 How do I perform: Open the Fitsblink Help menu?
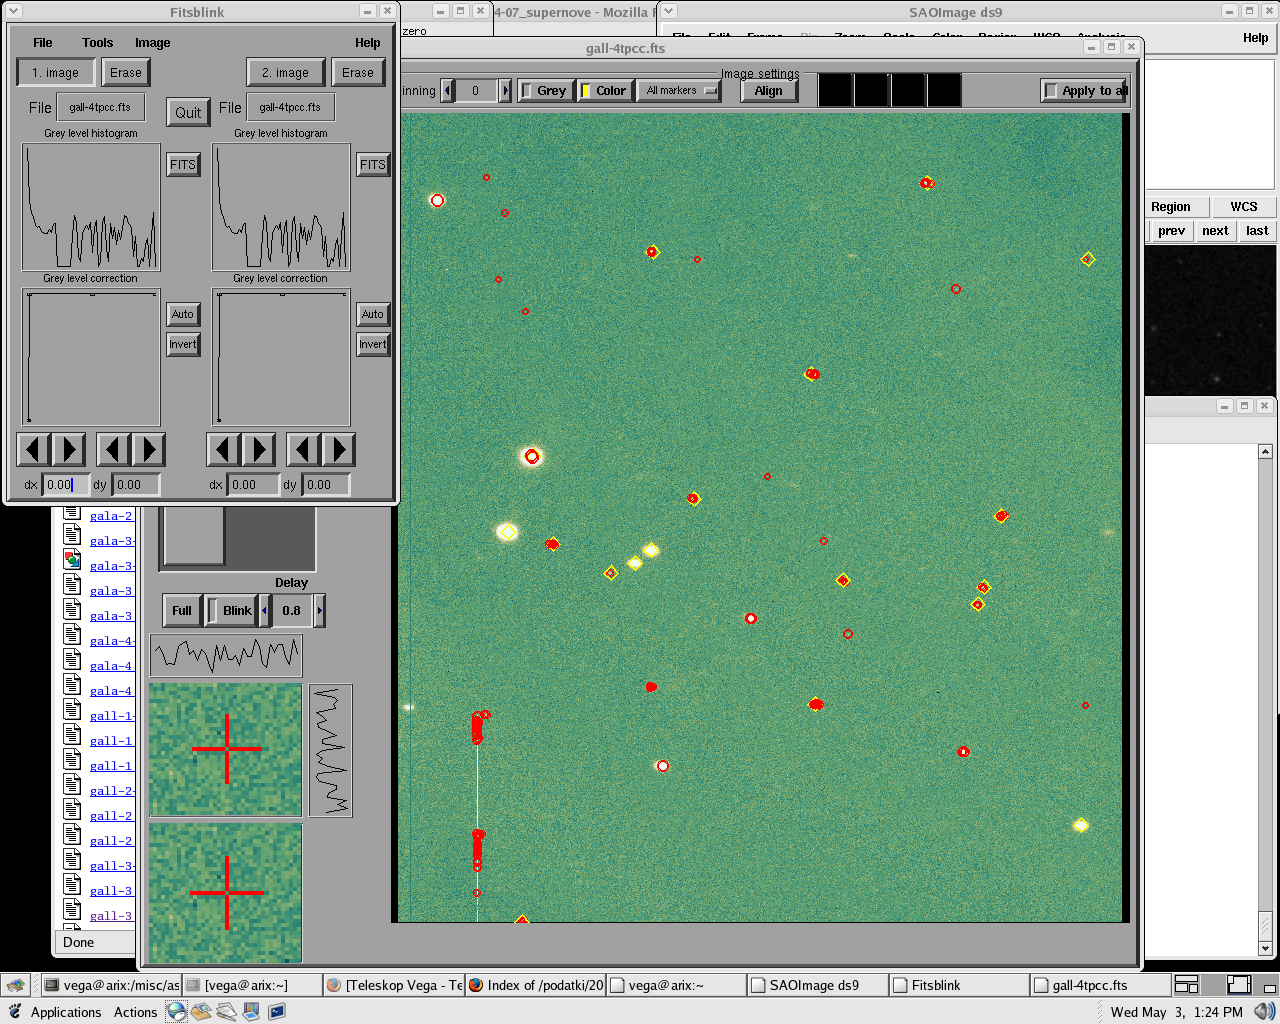[367, 43]
